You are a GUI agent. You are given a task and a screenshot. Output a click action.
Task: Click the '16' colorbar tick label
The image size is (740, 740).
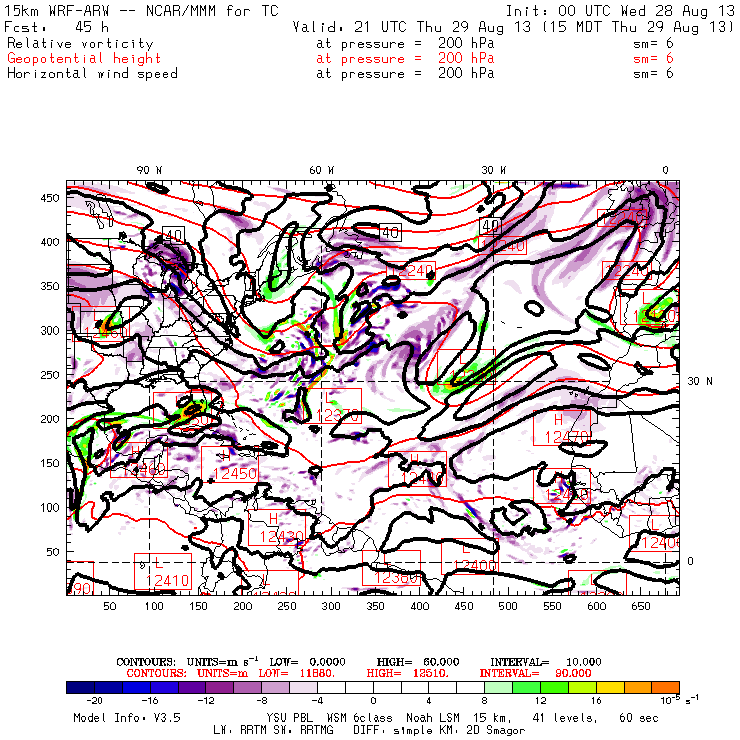point(597,700)
